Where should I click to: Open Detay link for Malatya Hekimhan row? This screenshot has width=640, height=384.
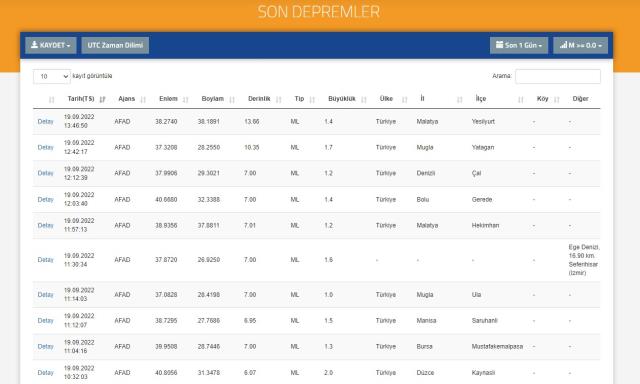click(45, 225)
